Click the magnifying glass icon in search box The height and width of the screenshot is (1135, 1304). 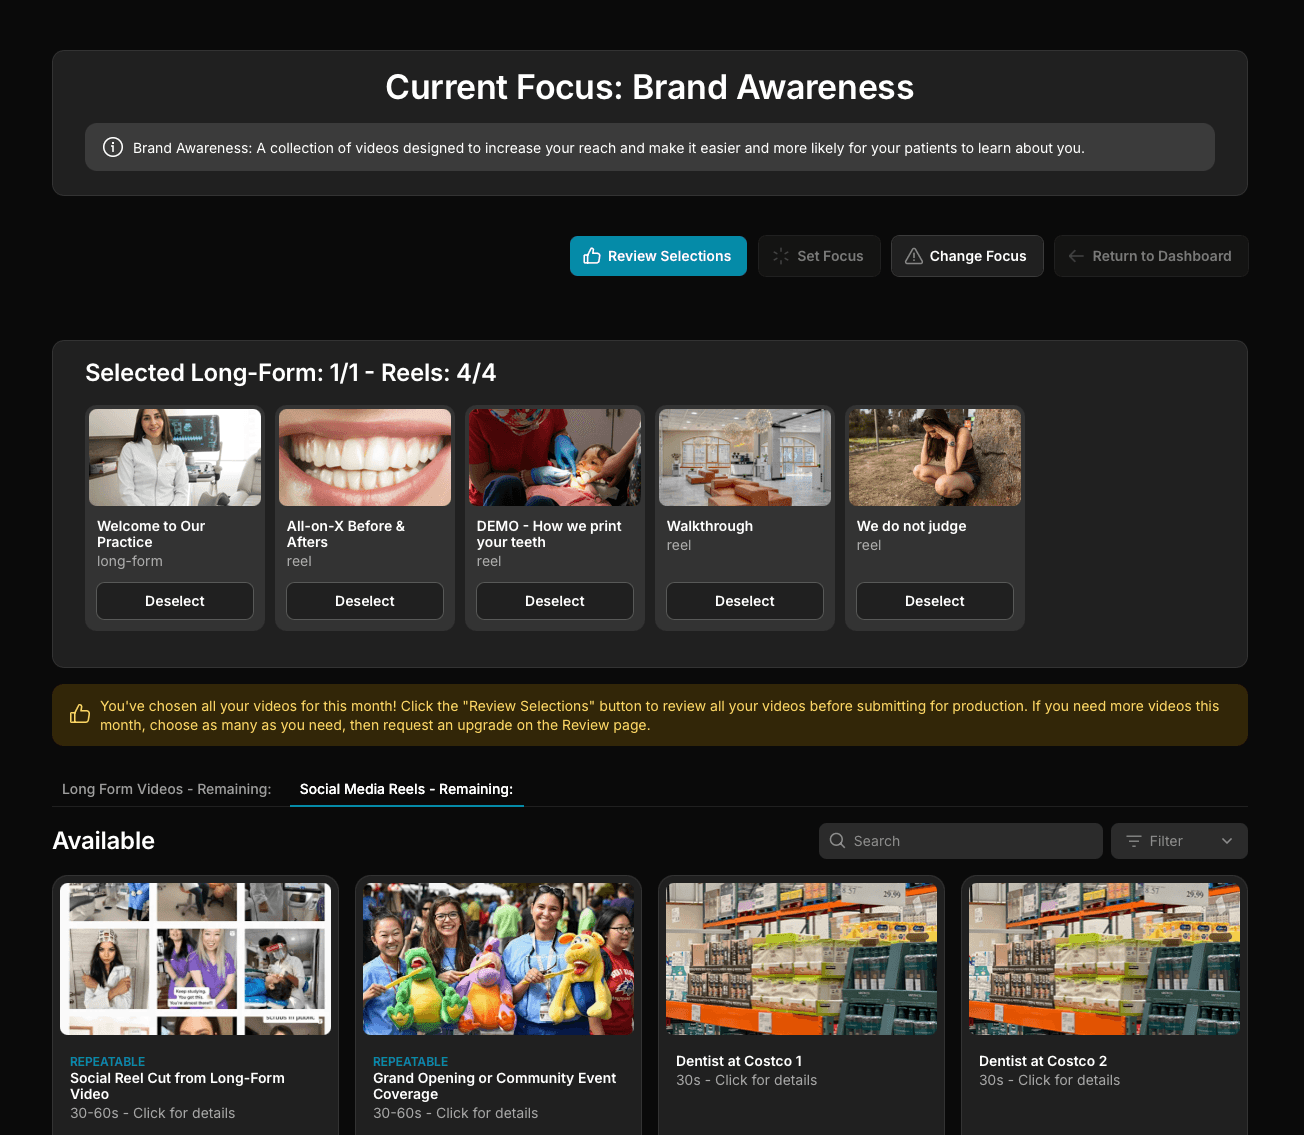838,841
